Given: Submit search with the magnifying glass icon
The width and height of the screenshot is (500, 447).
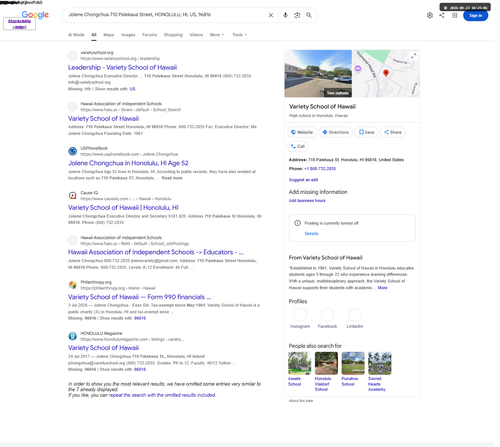Looking at the screenshot, I should click(309, 15).
